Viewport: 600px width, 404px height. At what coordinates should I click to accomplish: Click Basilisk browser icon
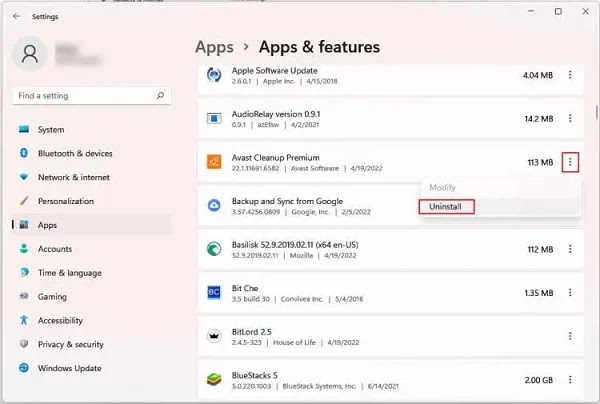[x=214, y=249]
